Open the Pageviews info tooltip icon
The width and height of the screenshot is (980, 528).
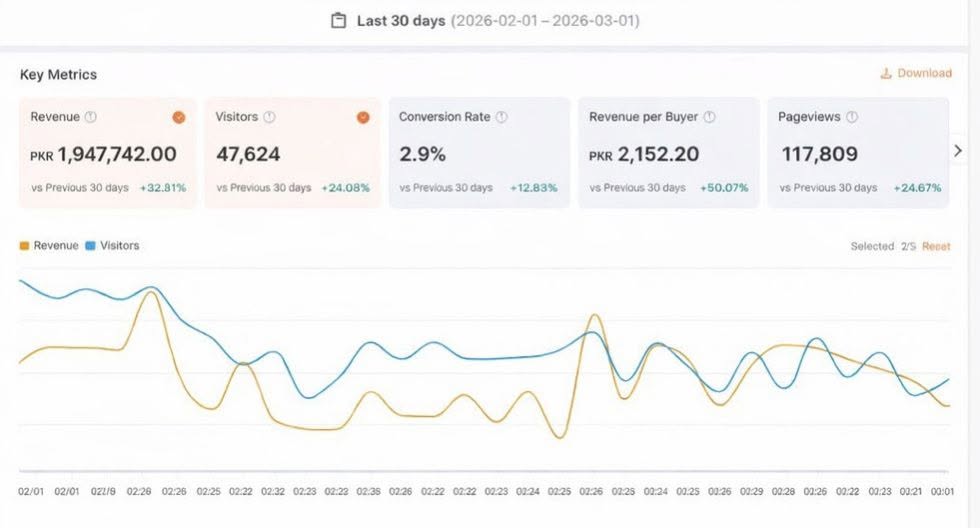[852, 117]
